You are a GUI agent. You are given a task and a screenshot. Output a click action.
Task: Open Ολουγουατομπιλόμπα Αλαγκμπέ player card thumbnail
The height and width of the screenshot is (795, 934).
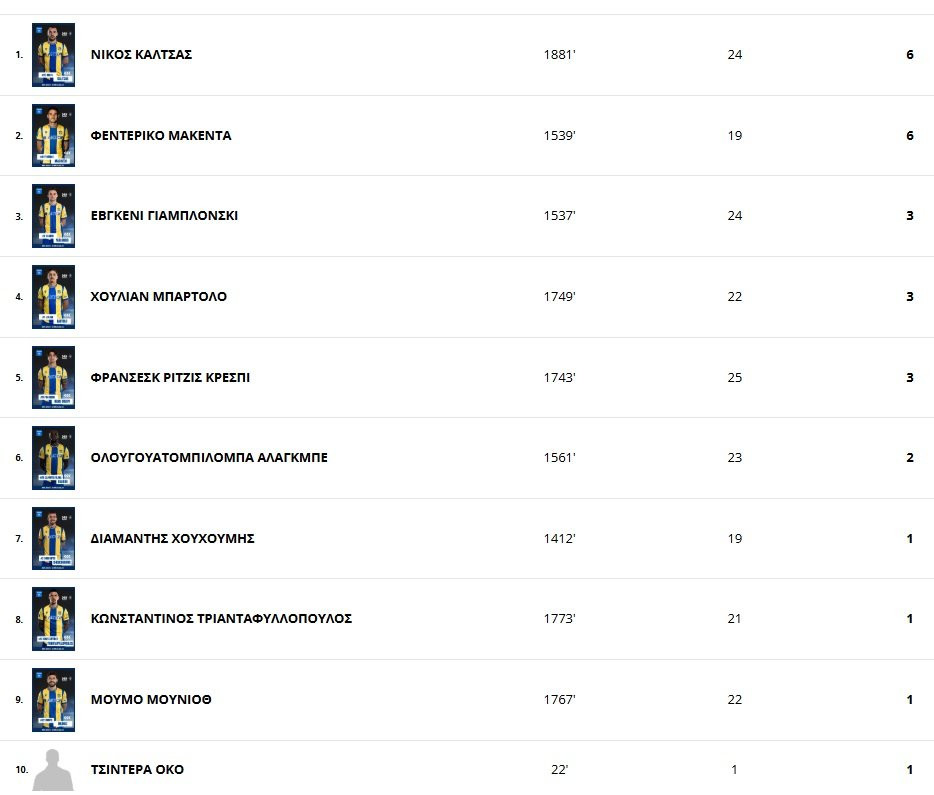(x=53, y=458)
